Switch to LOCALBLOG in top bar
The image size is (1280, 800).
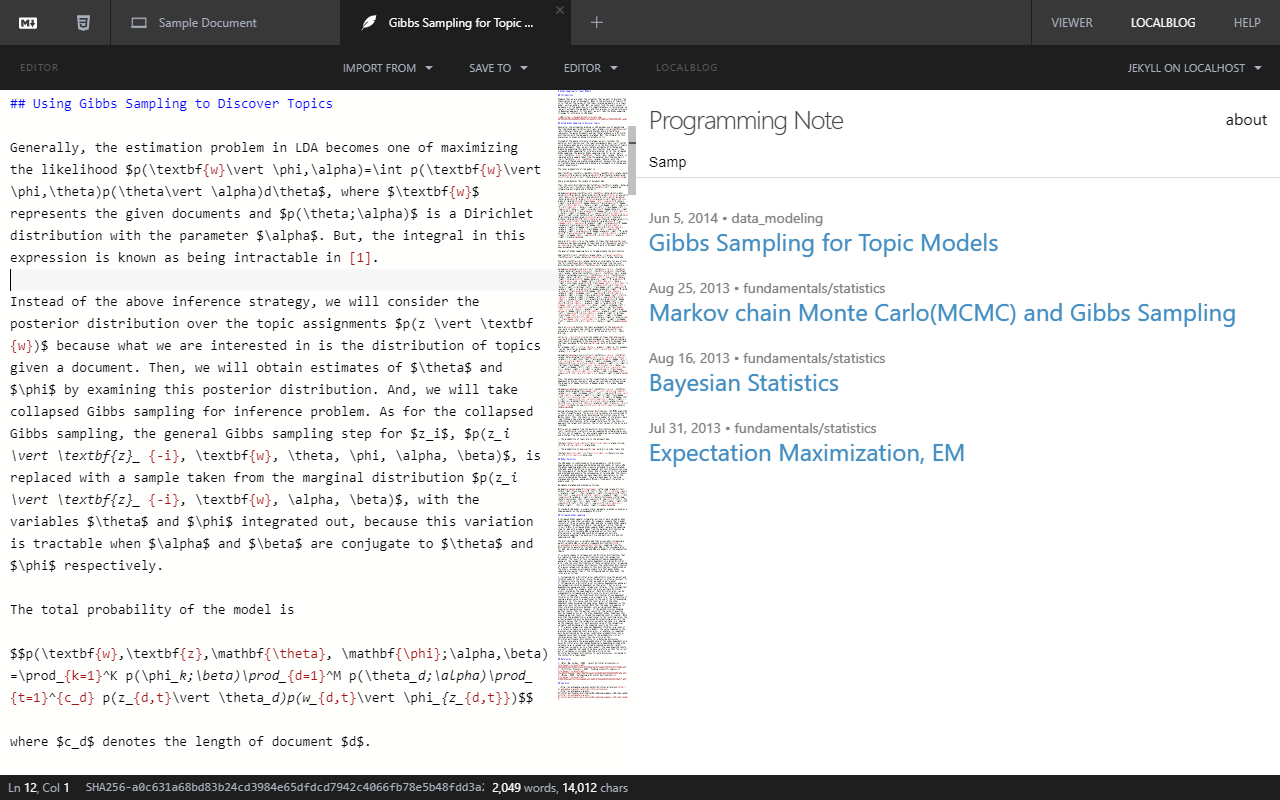1163,22
